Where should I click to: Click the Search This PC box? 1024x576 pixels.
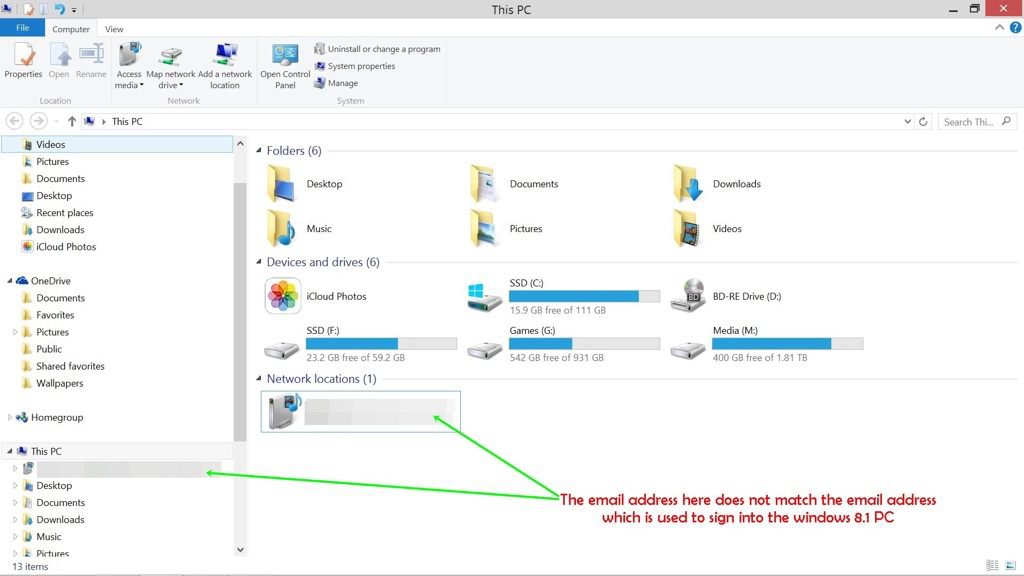click(977, 121)
